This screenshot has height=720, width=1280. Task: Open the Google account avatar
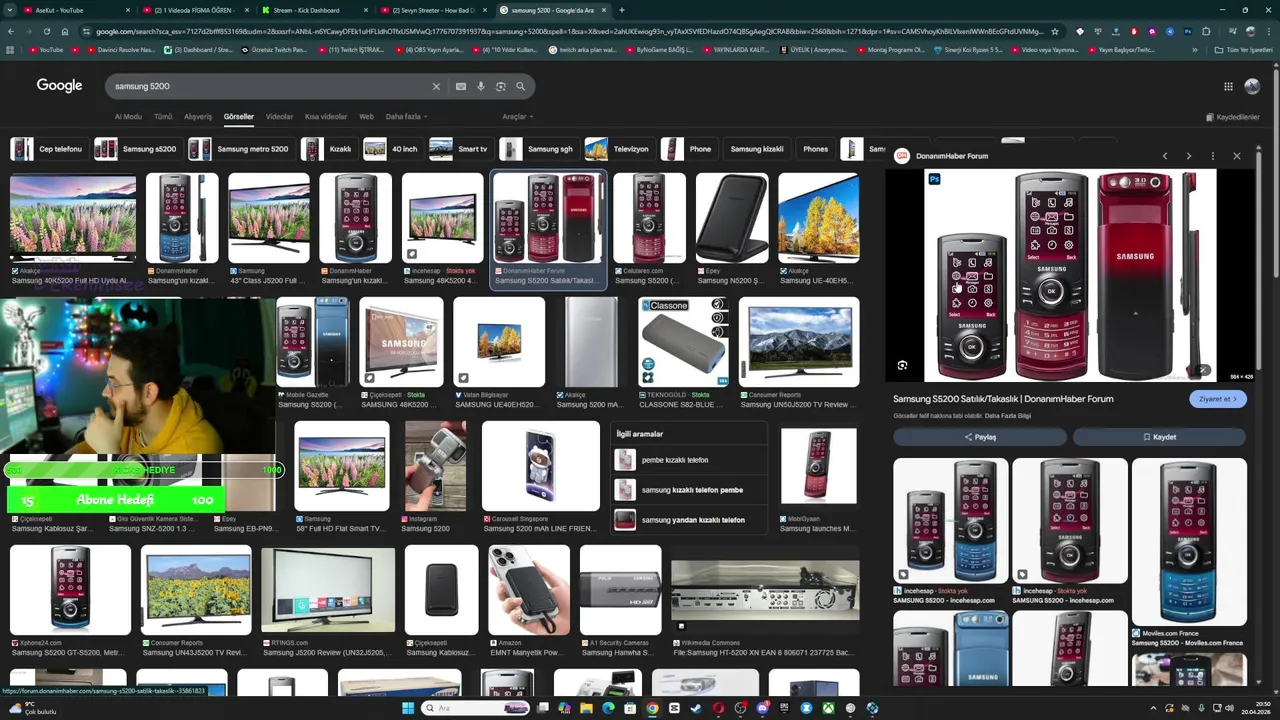[1252, 86]
